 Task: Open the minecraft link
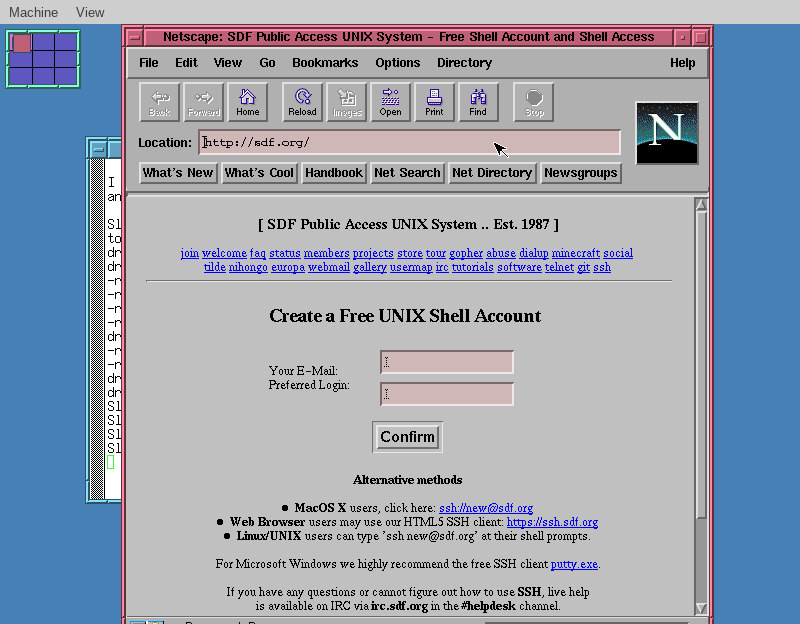click(x=576, y=253)
